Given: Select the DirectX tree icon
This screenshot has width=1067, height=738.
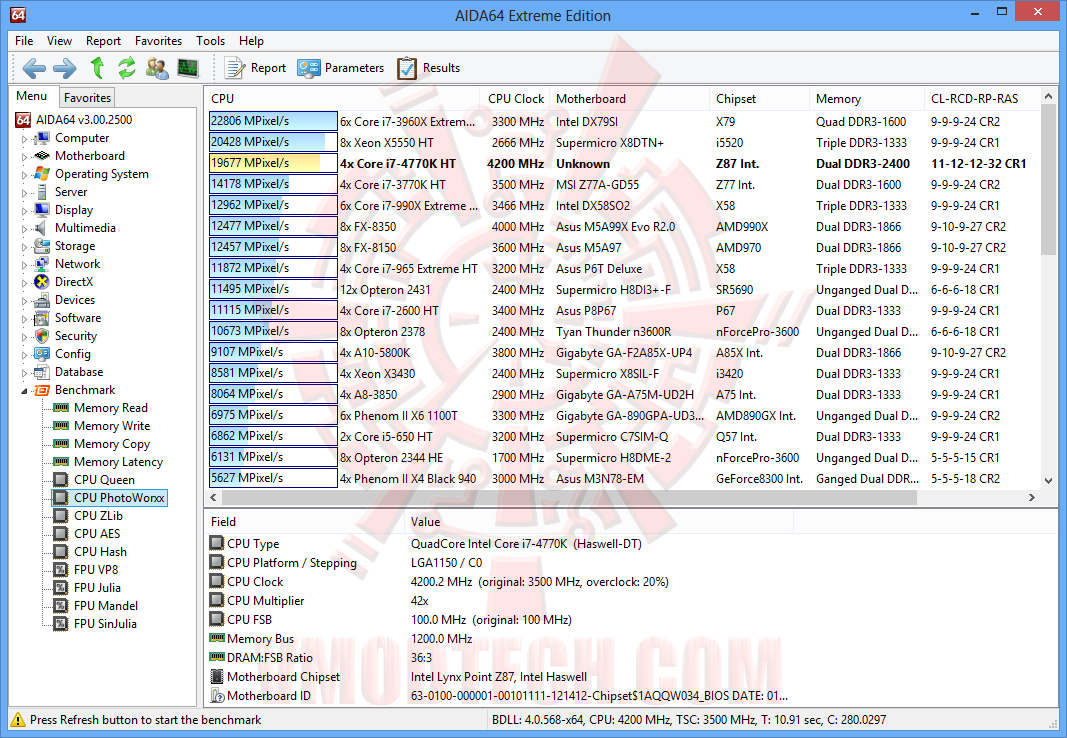Looking at the screenshot, I should pos(42,282).
